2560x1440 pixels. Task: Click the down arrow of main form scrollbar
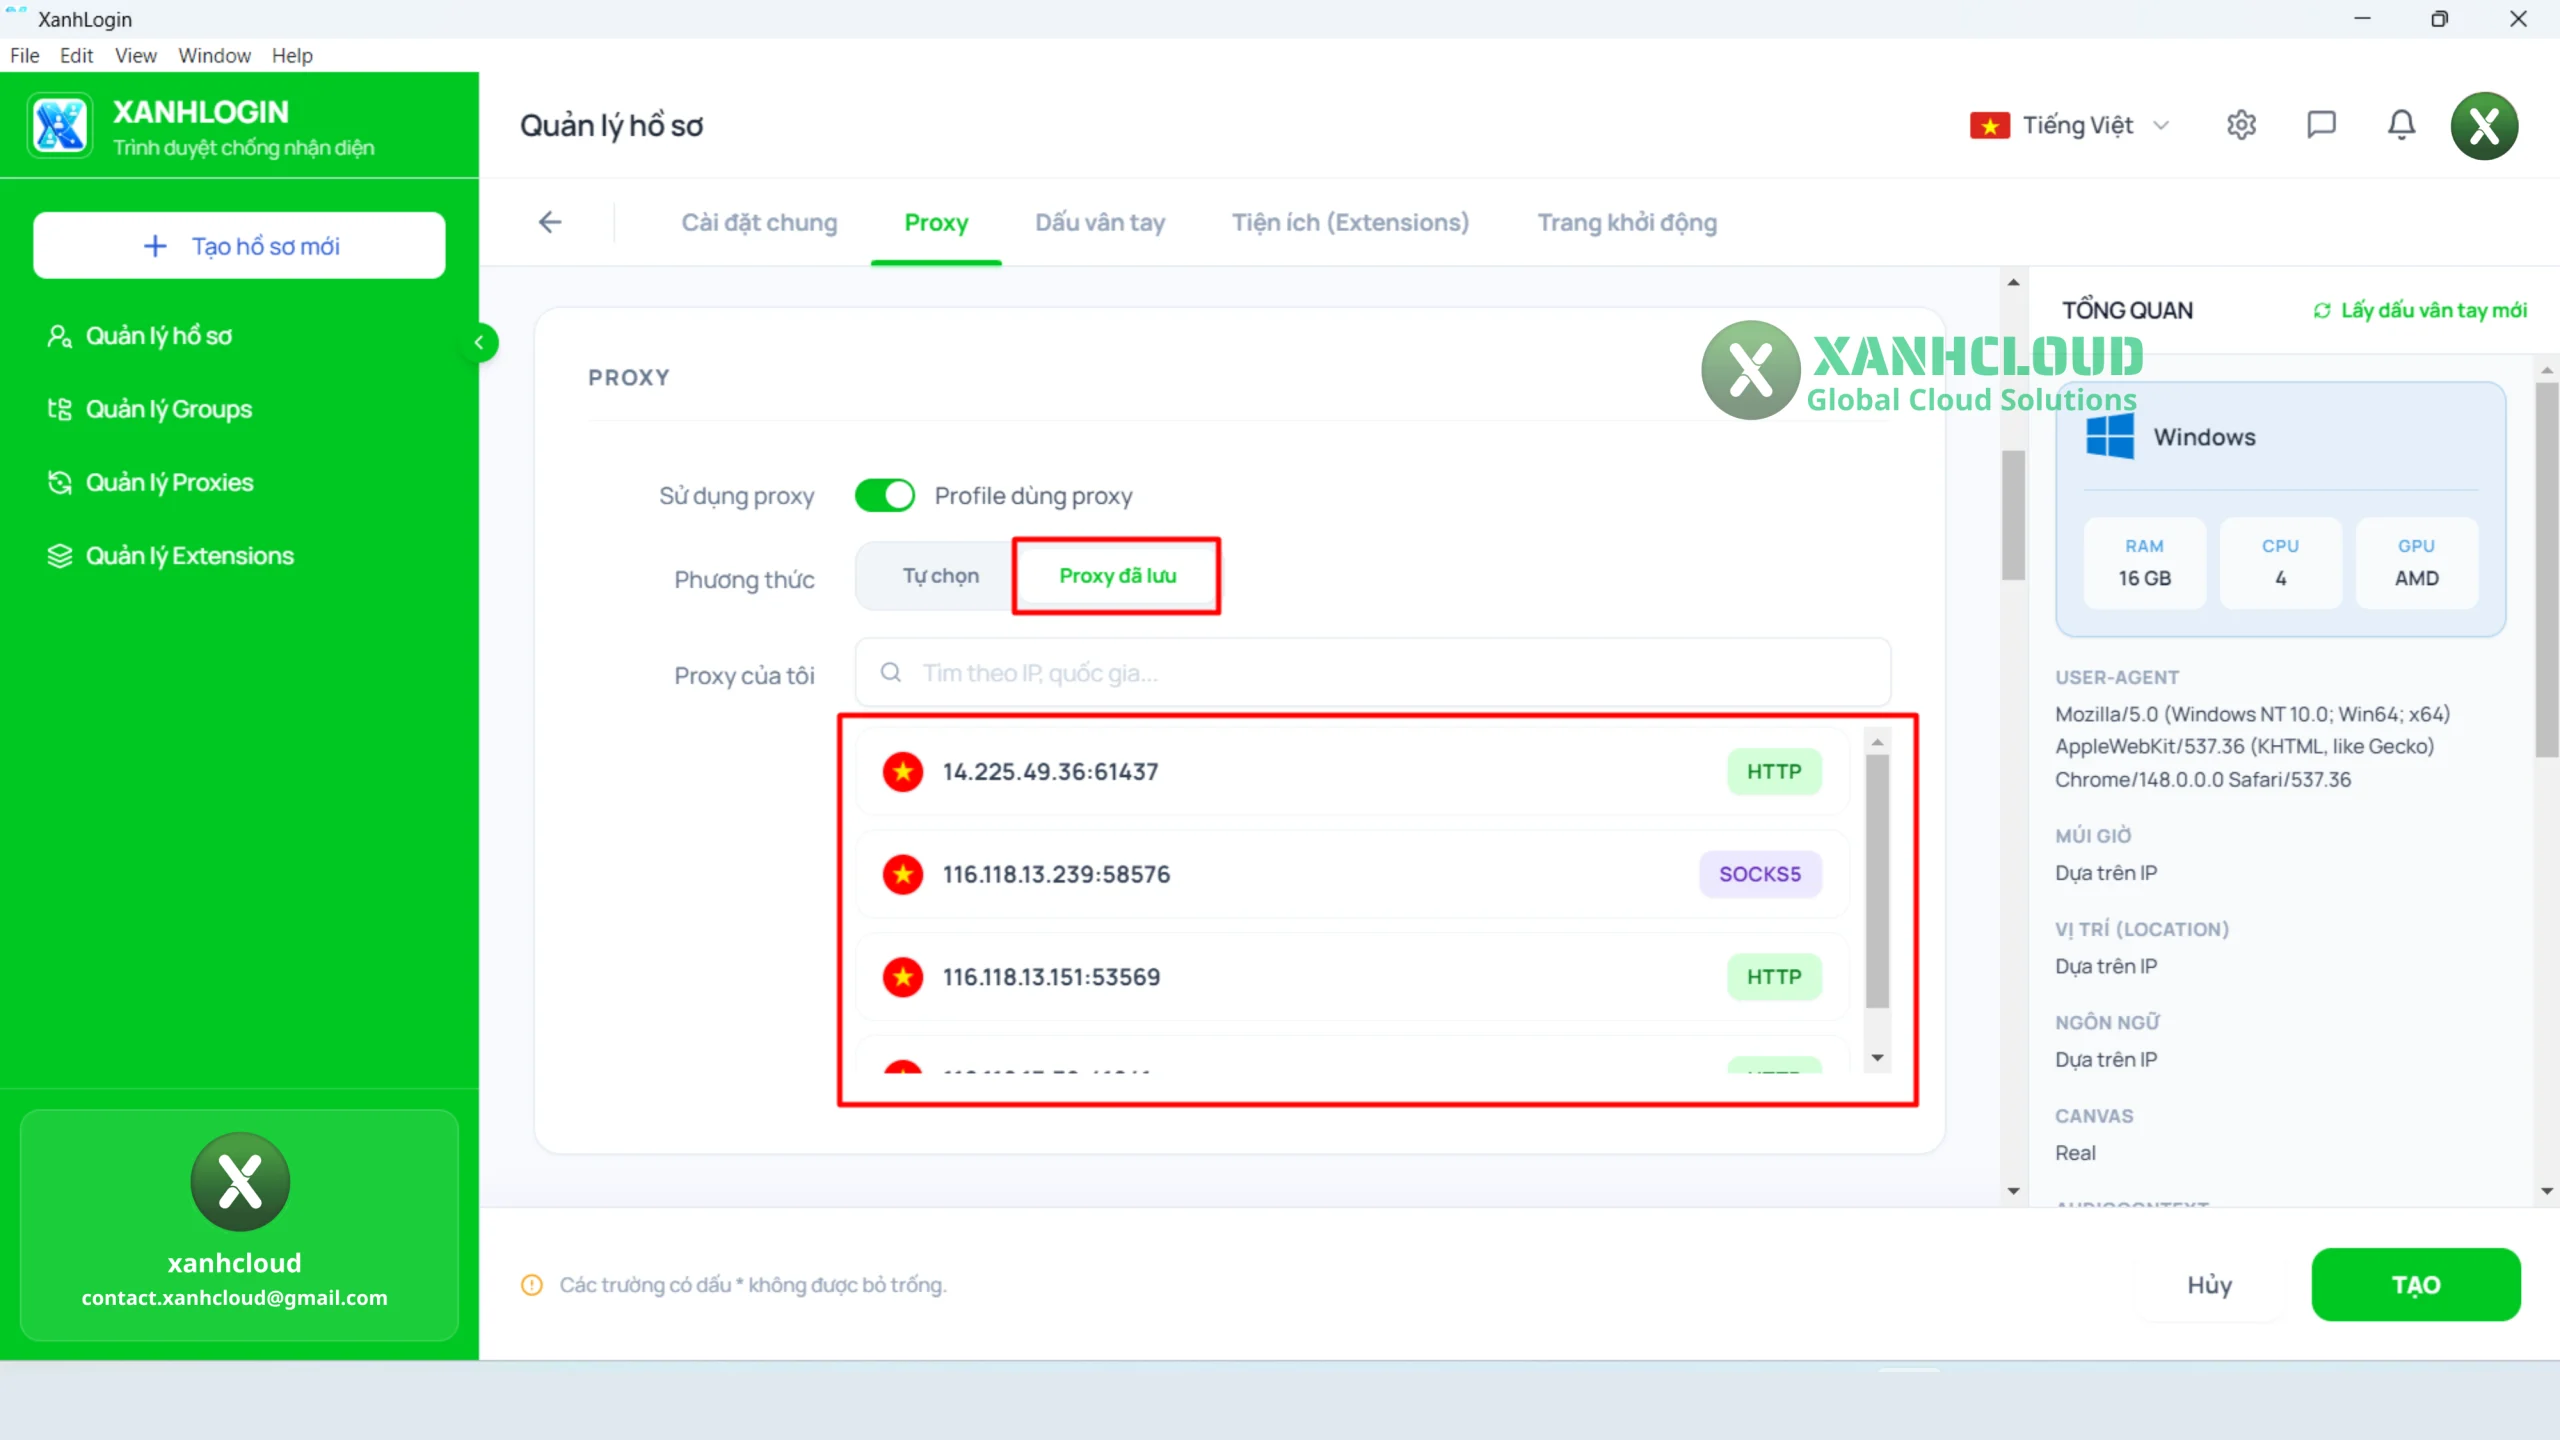(x=2013, y=1191)
